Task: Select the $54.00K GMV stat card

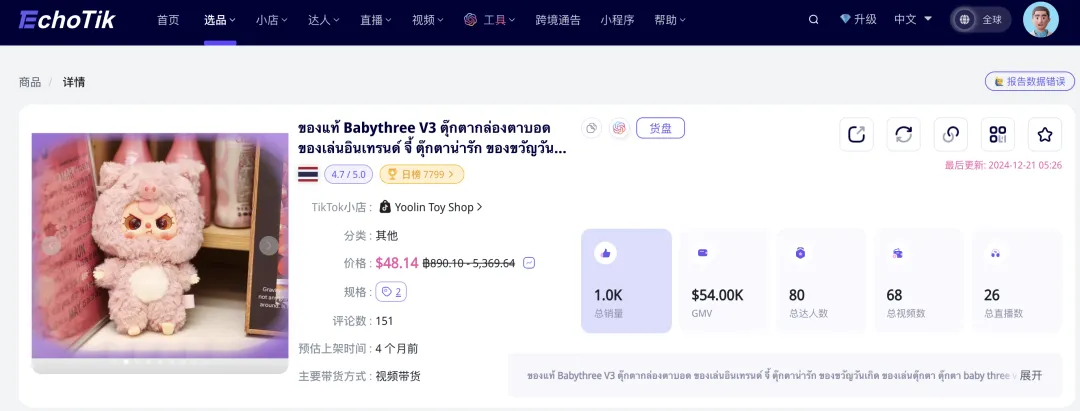Action: pyautogui.click(x=723, y=281)
